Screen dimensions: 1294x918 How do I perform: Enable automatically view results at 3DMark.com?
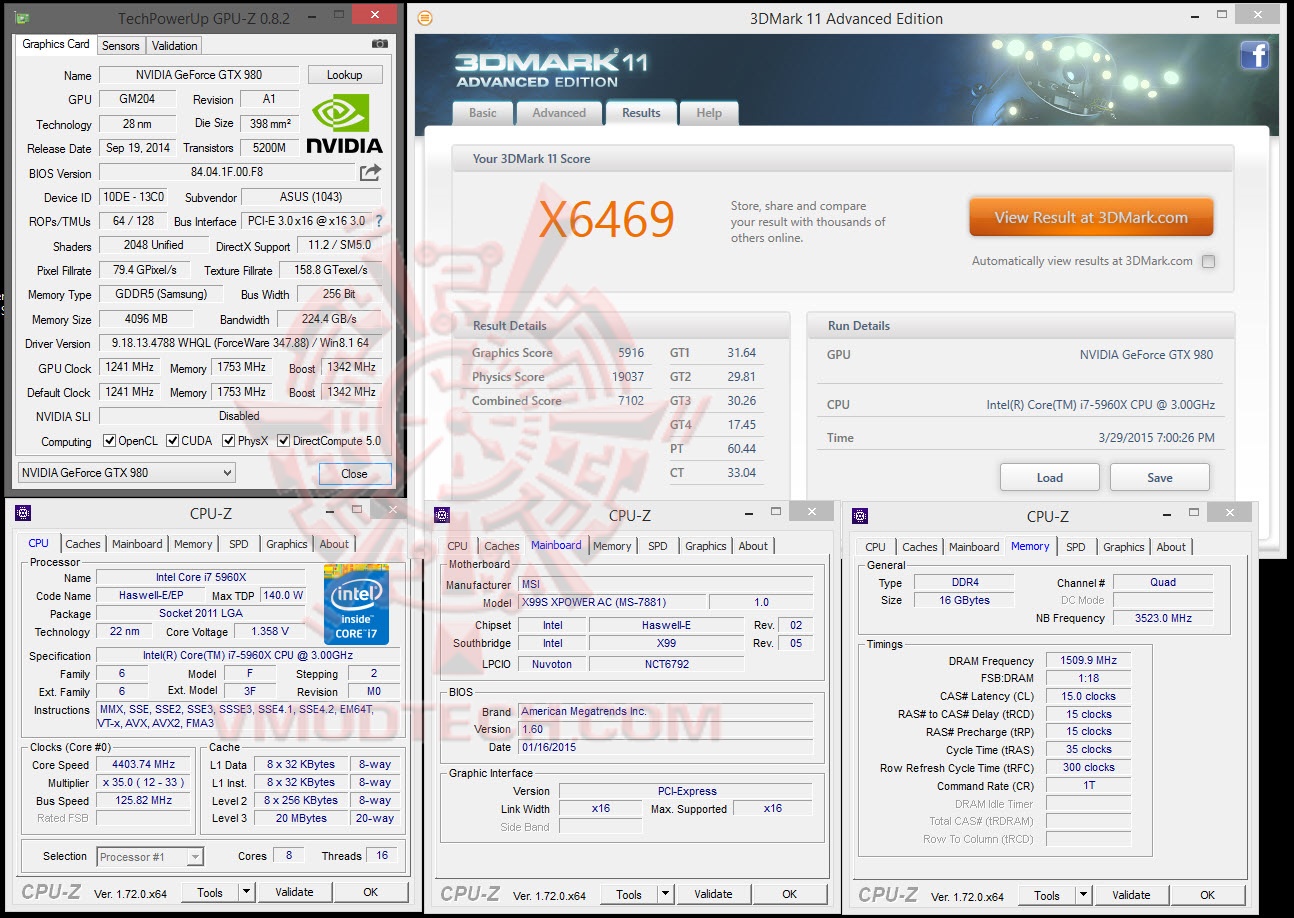pos(1208,262)
